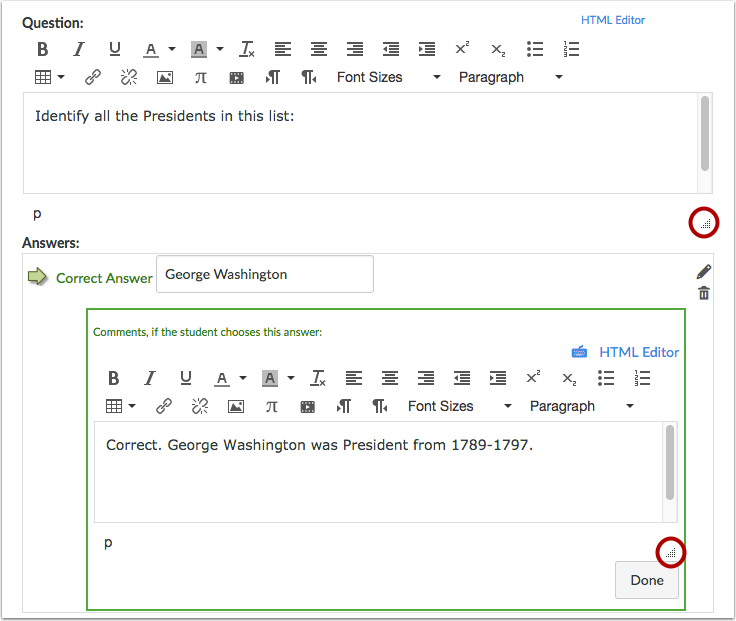Toggle Underline in the Question toolbar
The width and height of the screenshot is (736, 621).
(x=115, y=49)
